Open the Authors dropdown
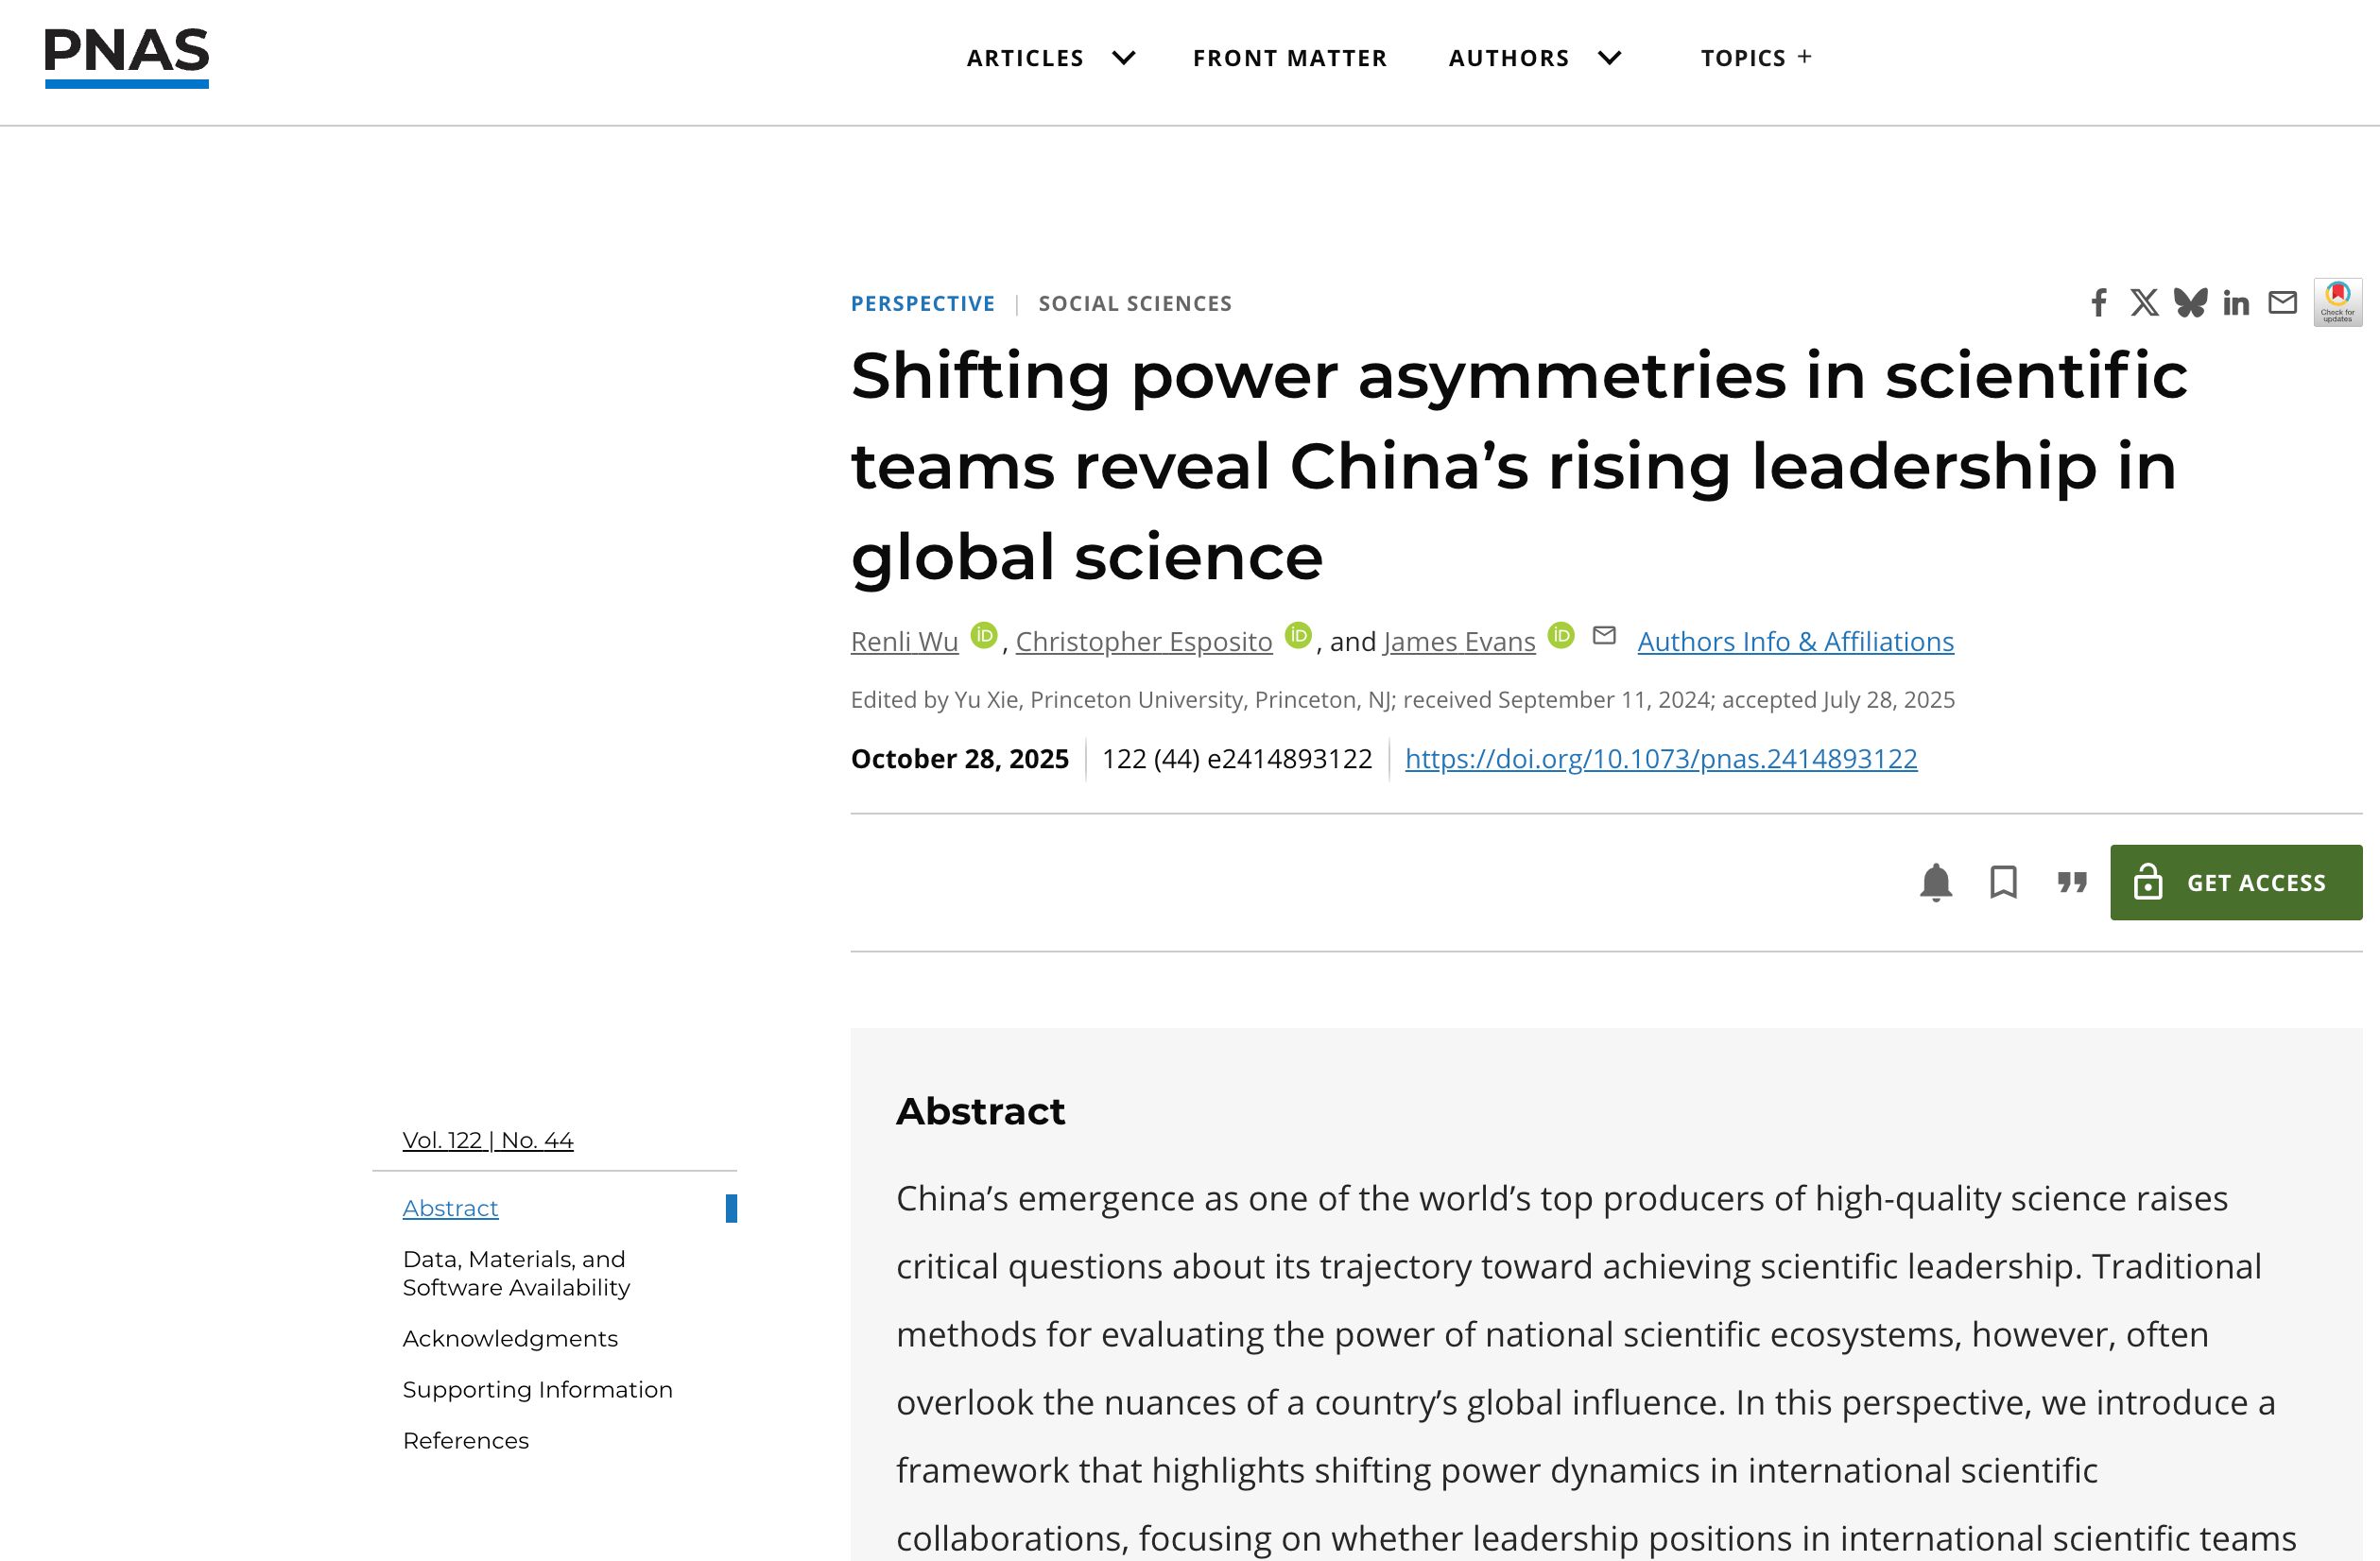 tap(1535, 57)
